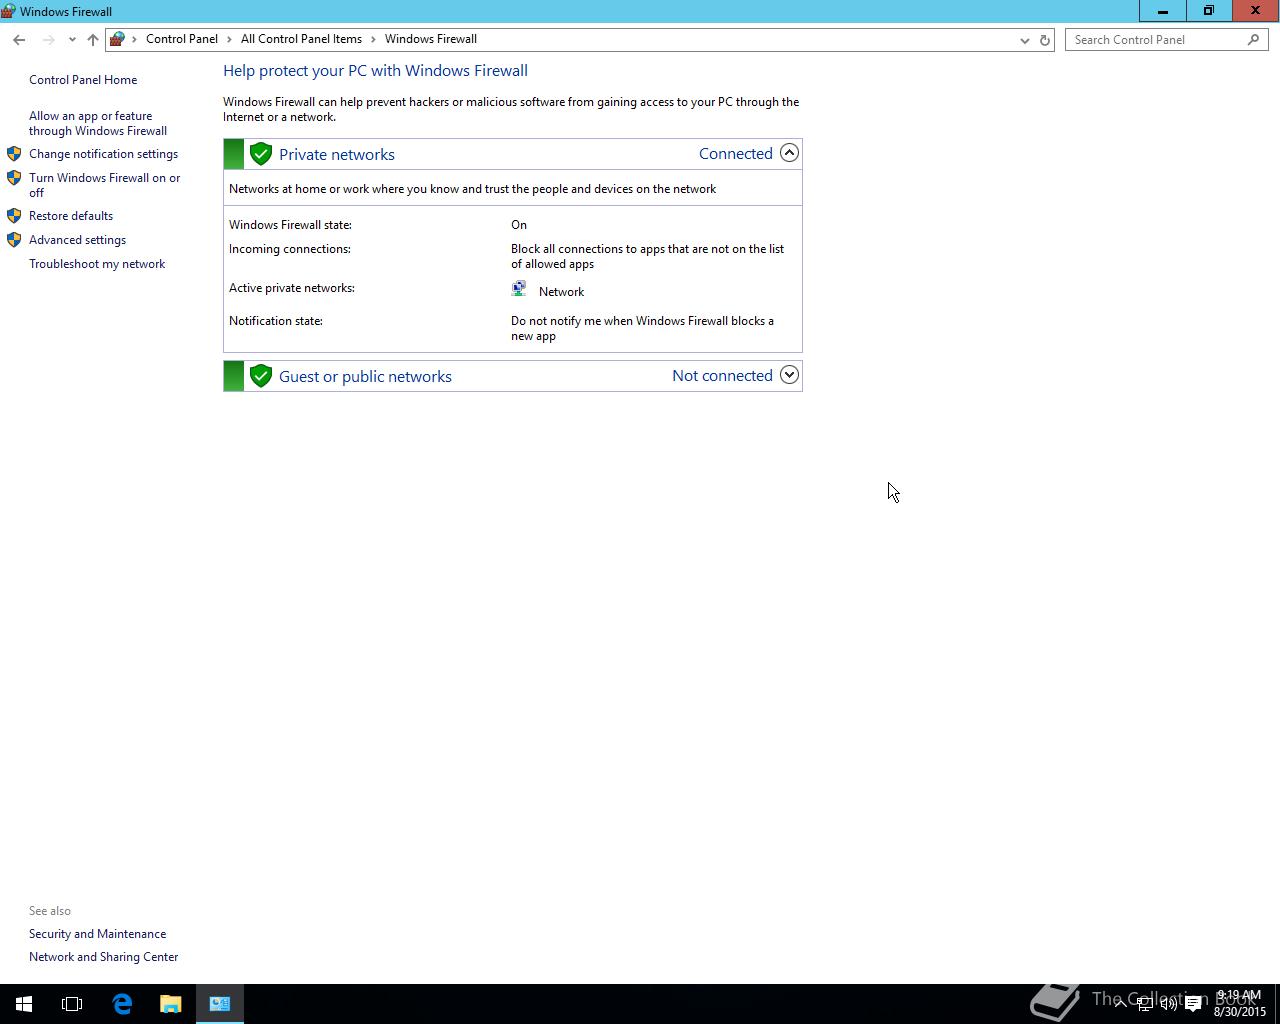Open Action Center notifications icon
1280x1024 pixels.
coord(1193,1004)
